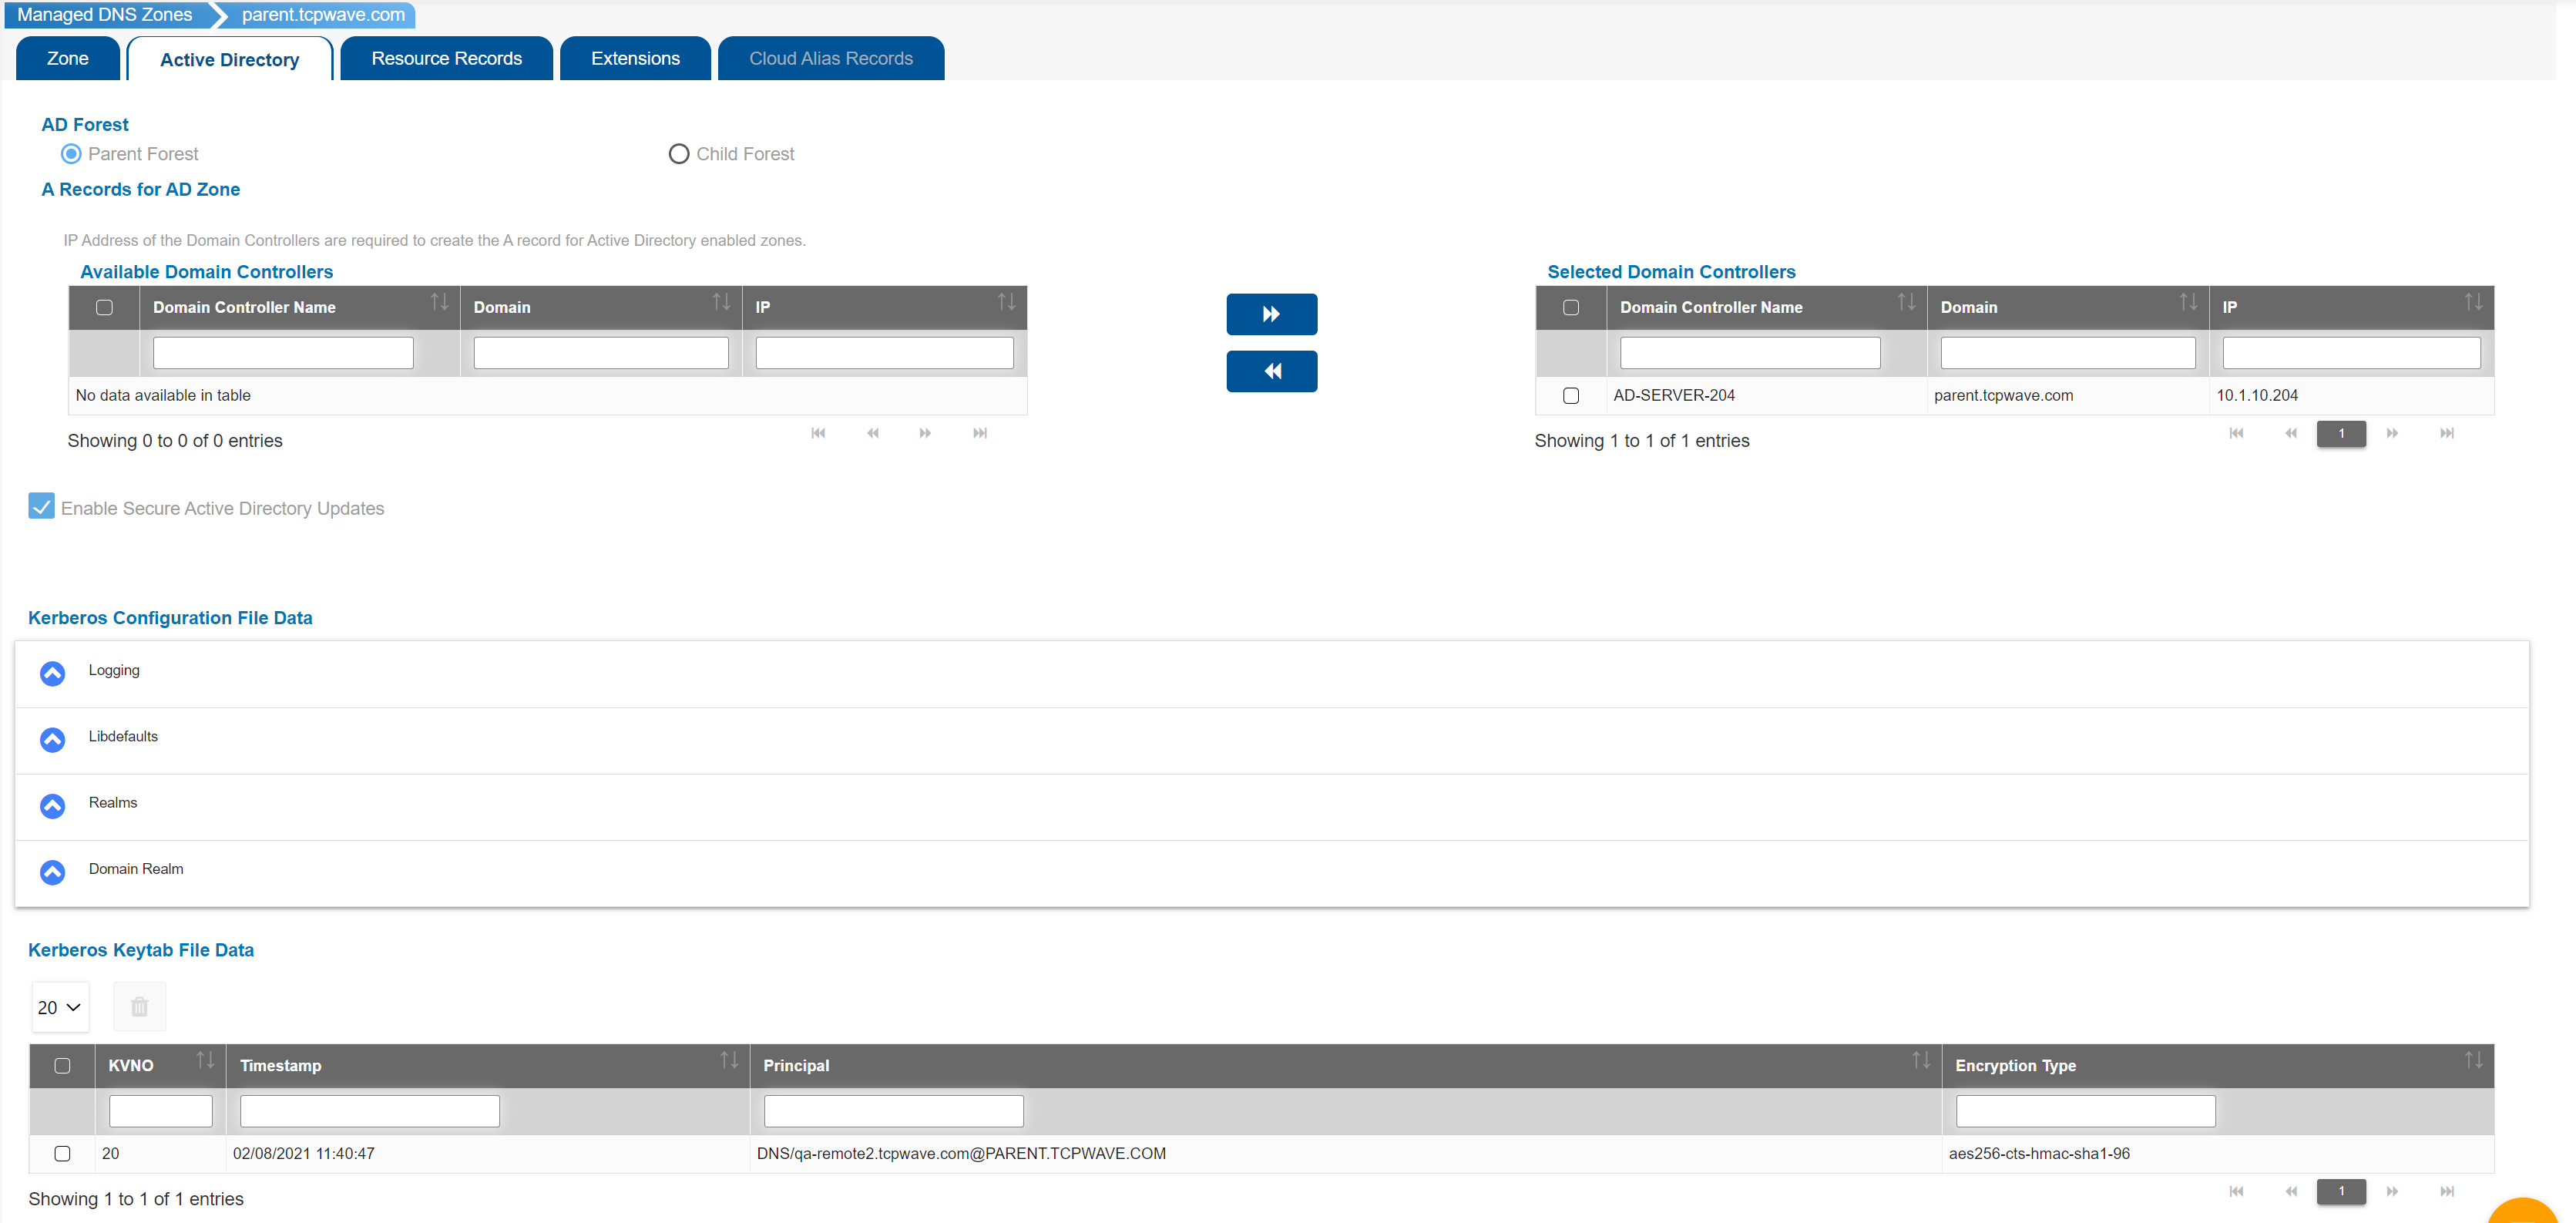
Task: Sort keytab table by Principal
Action: [1921, 1060]
